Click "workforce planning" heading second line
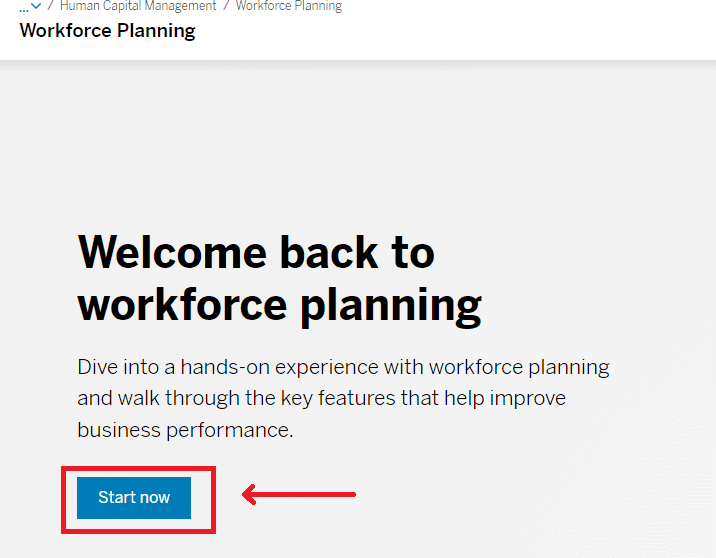This screenshot has width=716, height=558. click(x=279, y=303)
